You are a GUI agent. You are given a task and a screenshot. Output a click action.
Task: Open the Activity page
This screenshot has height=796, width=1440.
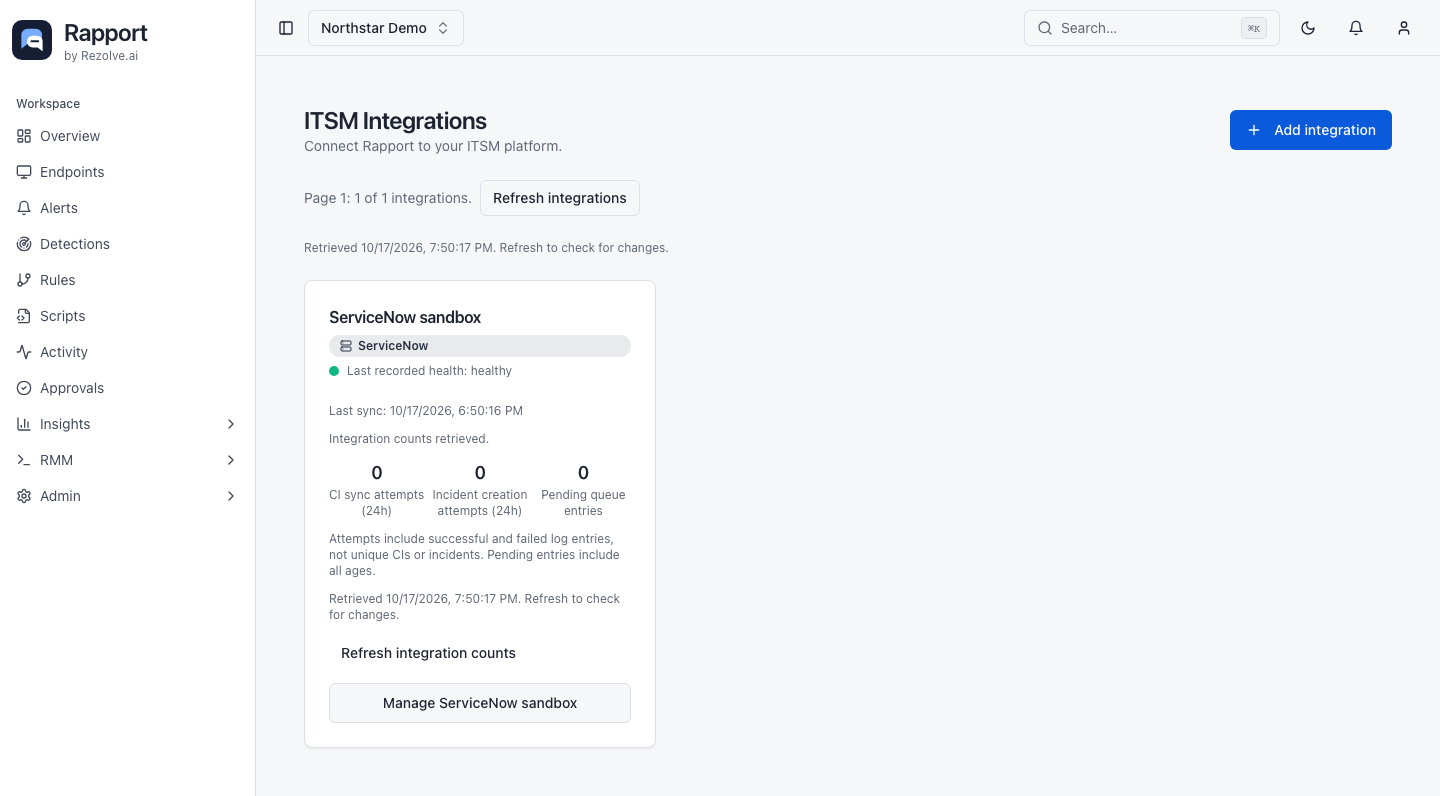128,352
